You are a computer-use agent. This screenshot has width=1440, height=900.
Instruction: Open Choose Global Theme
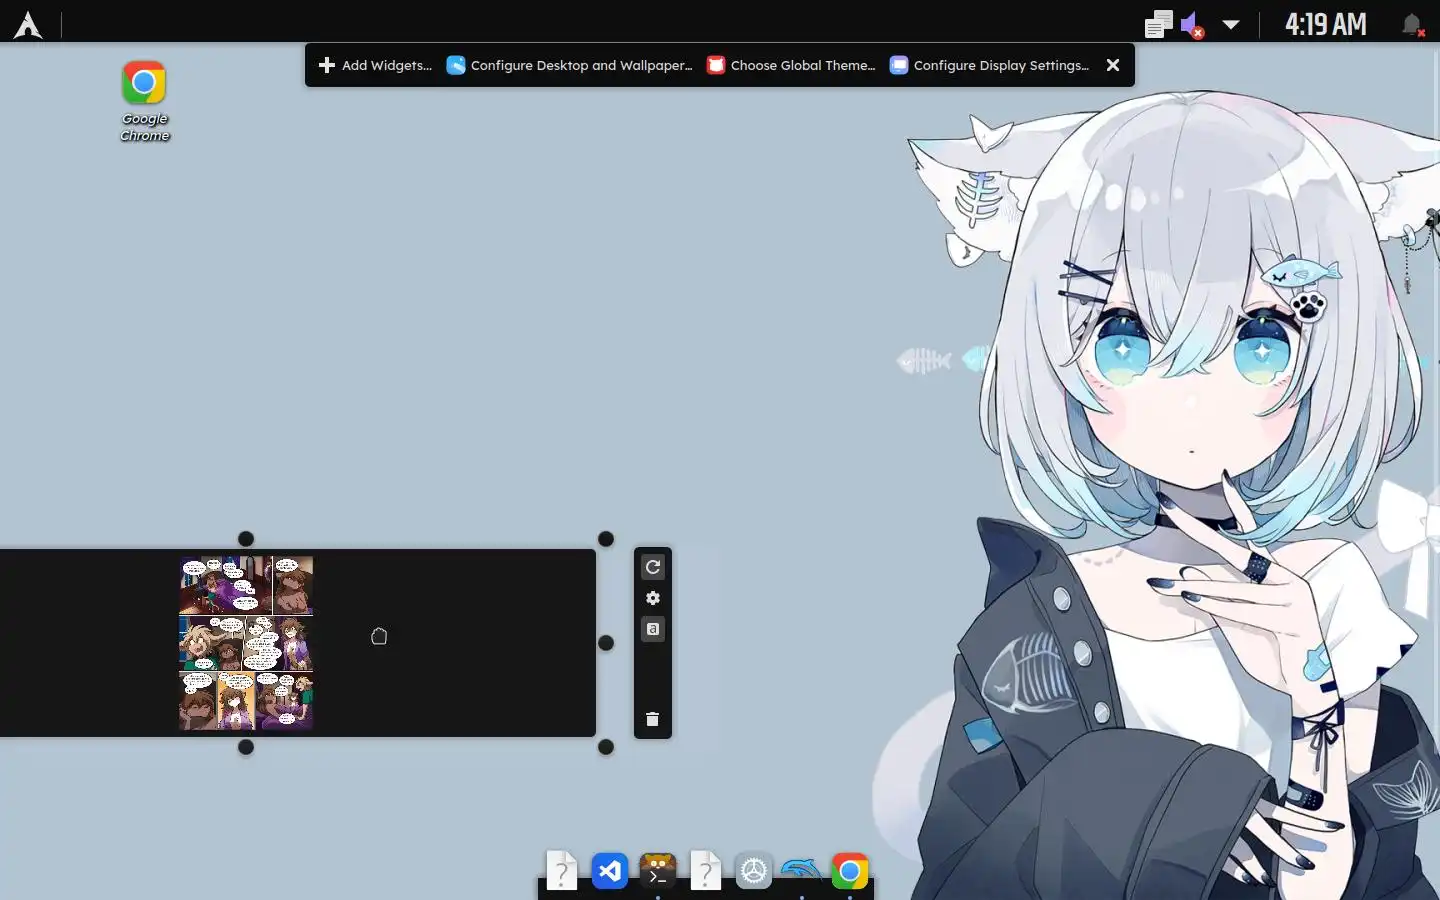[791, 65]
